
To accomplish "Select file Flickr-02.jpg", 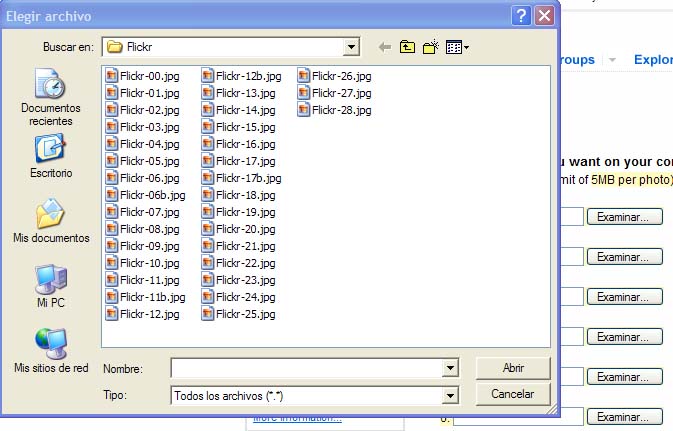I will coord(142,110).
